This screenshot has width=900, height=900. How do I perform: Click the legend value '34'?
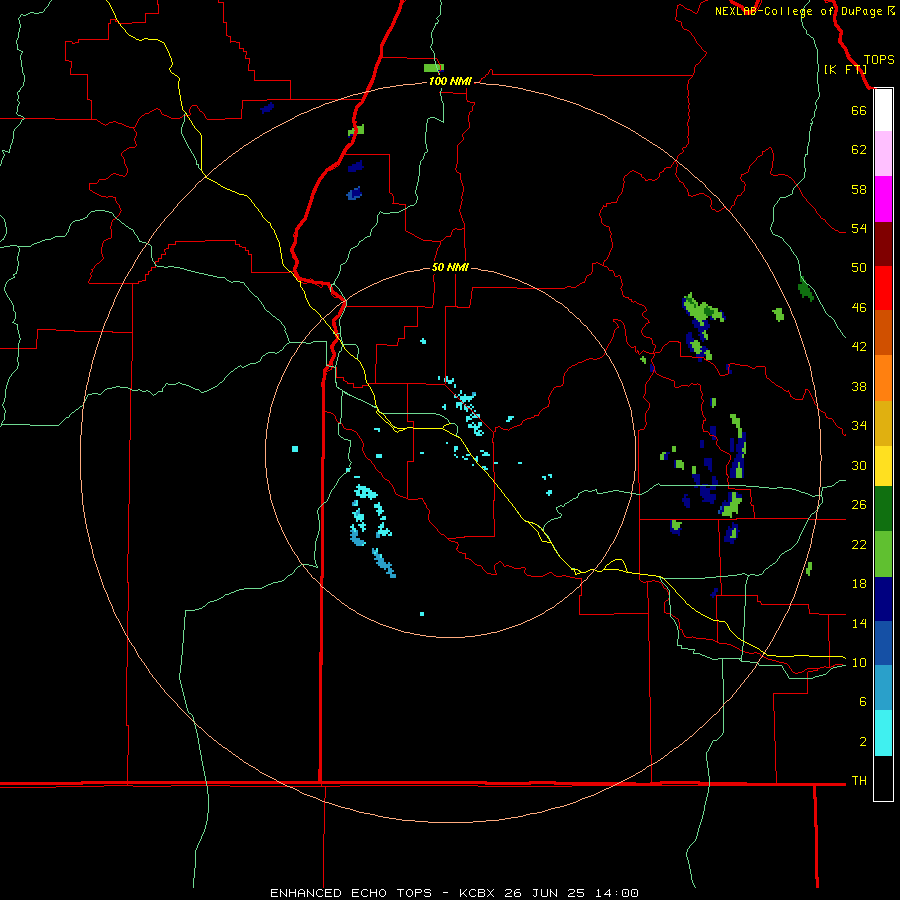(x=859, y=426)
